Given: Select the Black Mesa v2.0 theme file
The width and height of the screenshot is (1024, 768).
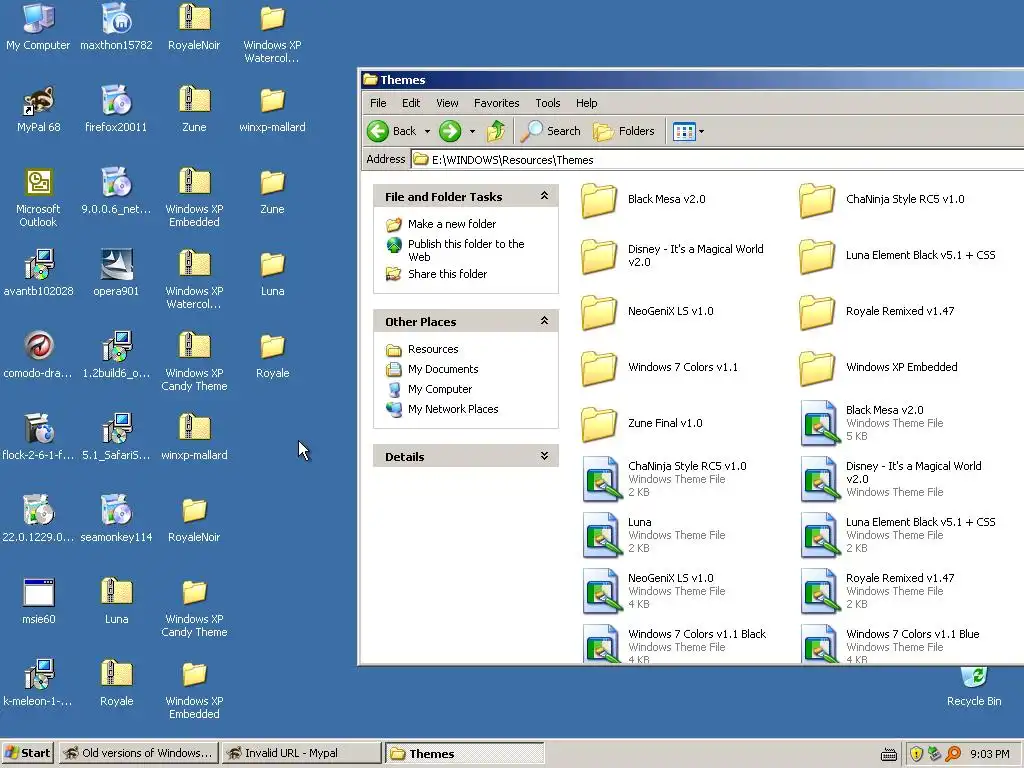Looking at the screenshot, I should coord(872,423).
